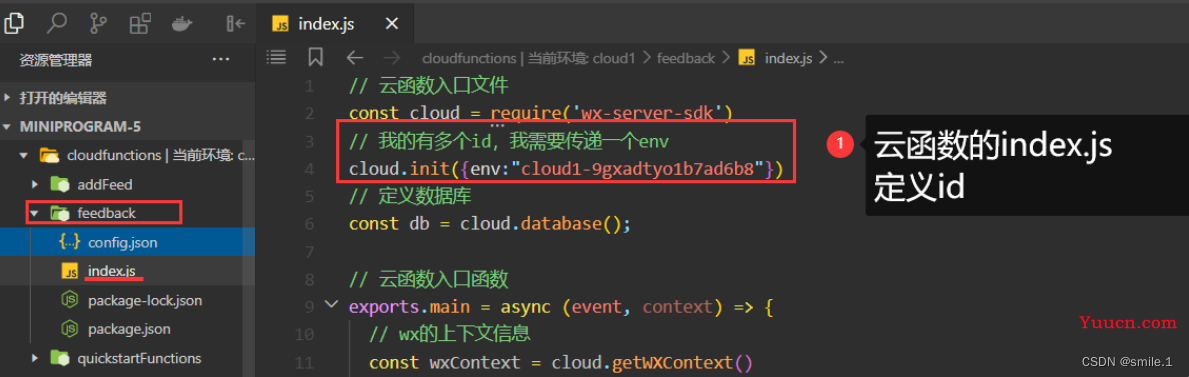Image resolution: width=1189 pixels, height=377 pixels.
Task: Click the env id string "cloud1-9gxadtyo1b7ad6b8"
Action: pos(638,168)
